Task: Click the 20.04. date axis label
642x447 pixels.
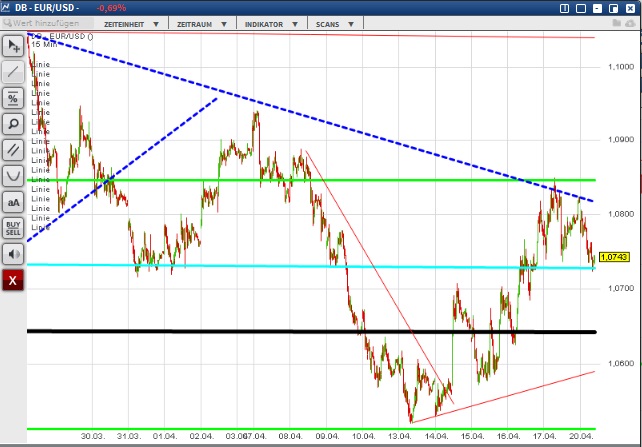Action: [581, 436]
